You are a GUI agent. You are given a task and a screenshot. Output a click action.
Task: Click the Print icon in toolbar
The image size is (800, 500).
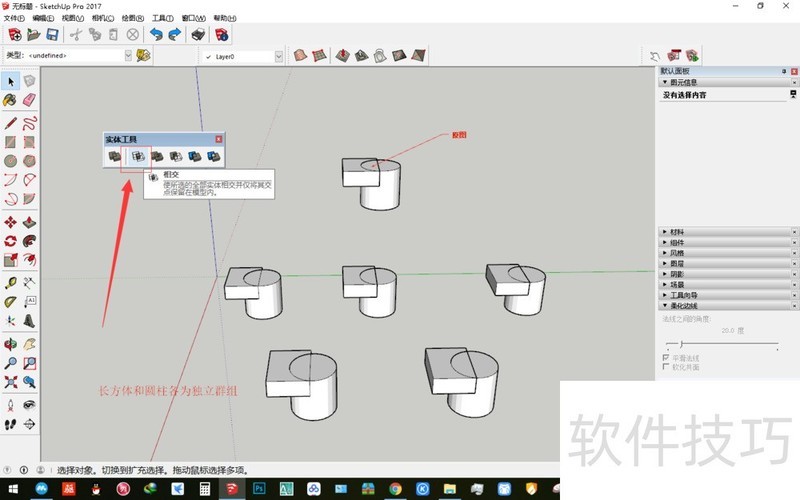click(198, 34)
